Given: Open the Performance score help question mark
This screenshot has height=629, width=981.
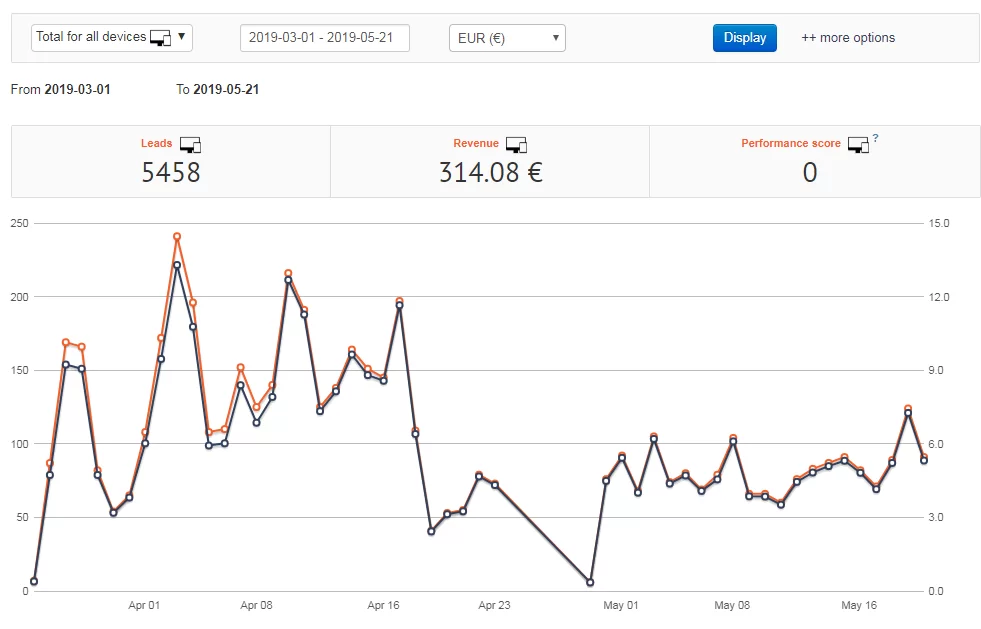Looking at the screenshot, I should [x=875, y=138].
